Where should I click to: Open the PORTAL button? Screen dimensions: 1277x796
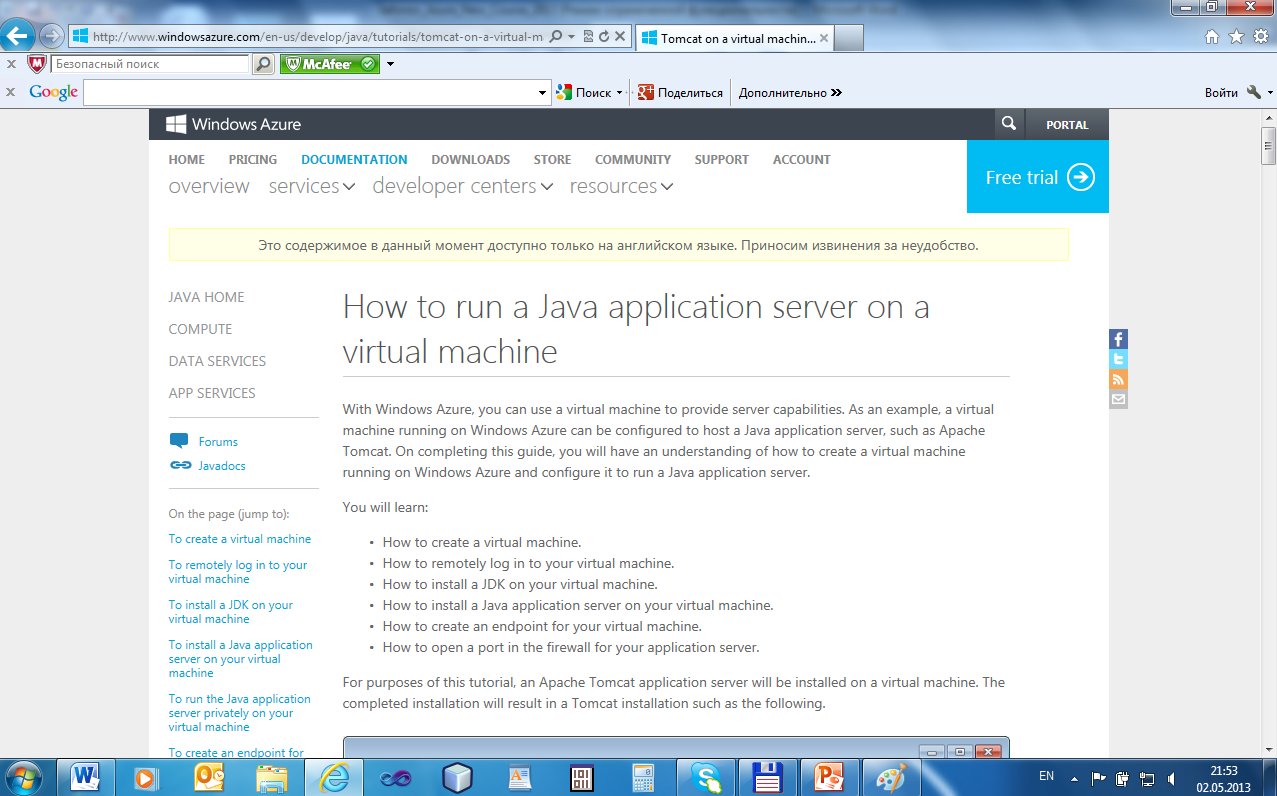pyautogui.click(x=1067, y=125)
